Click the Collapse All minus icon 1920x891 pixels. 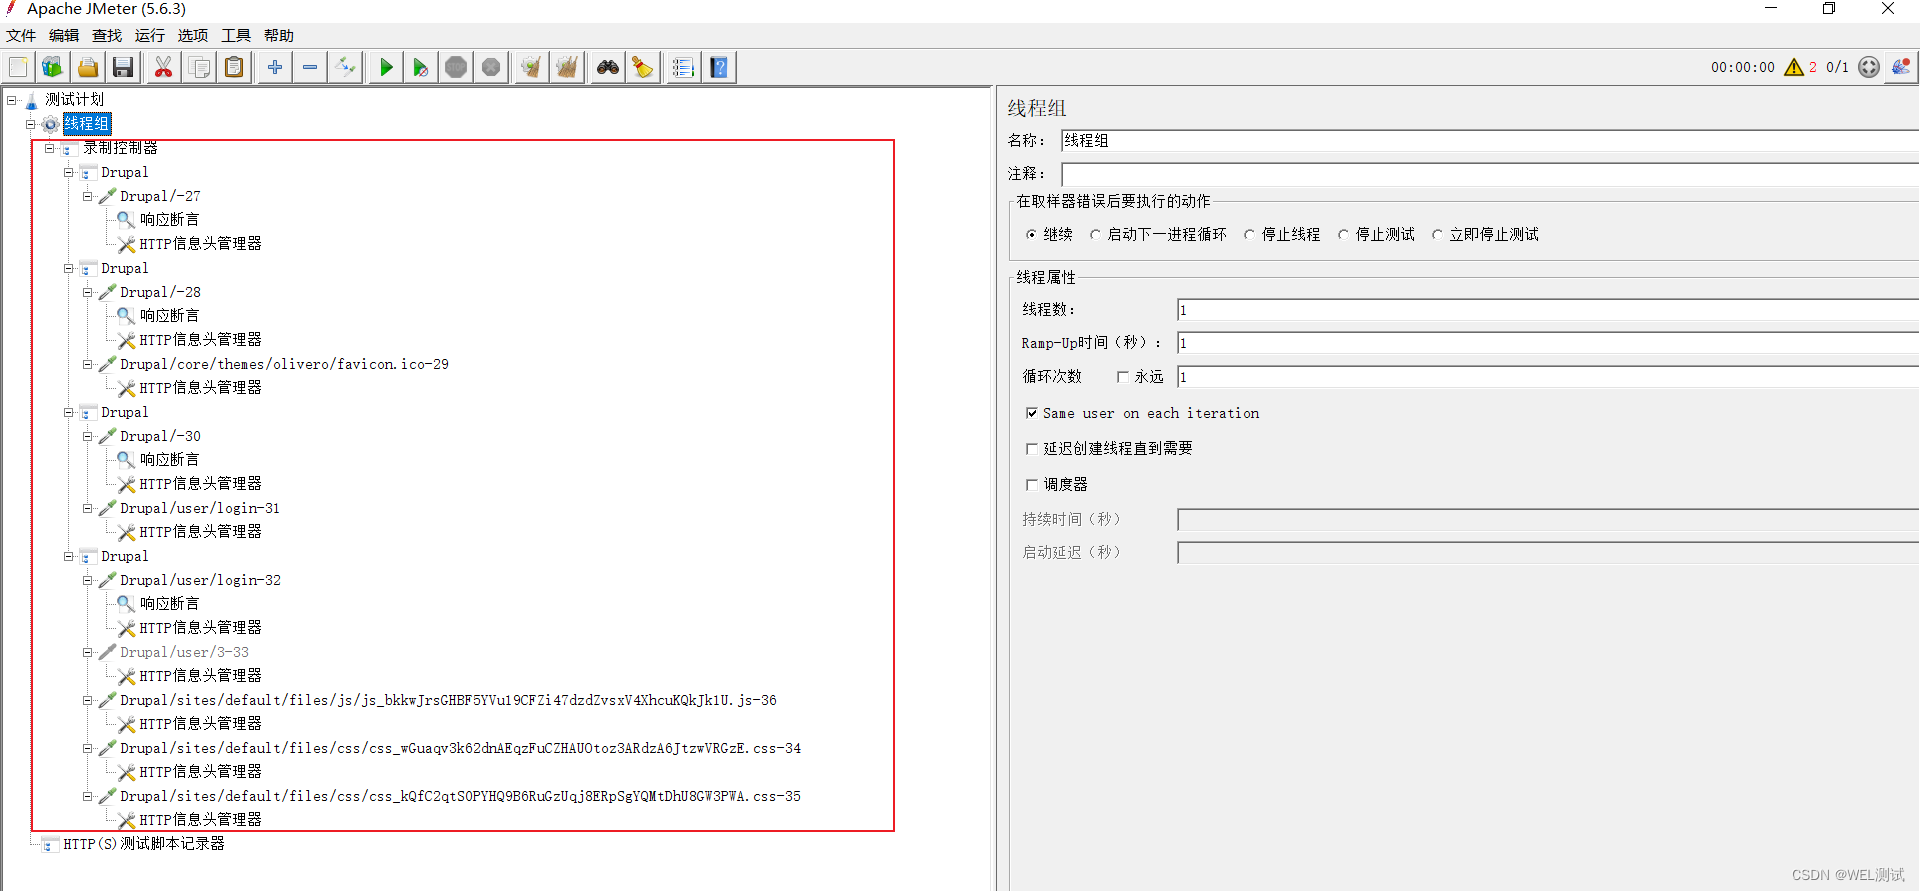pyautogui.click(x=310, y=67)
